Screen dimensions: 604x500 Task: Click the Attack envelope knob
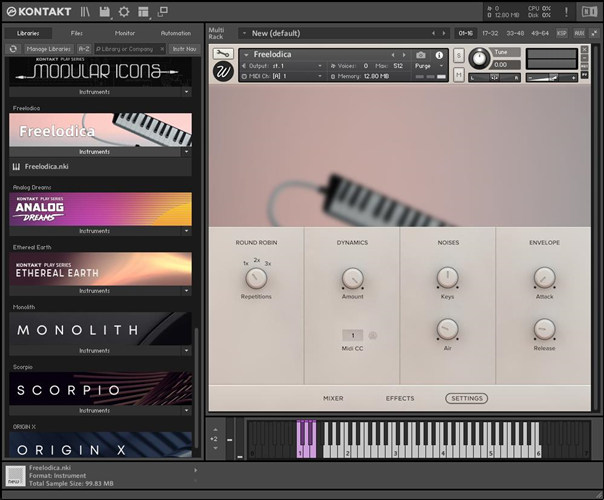pos(544,278)
